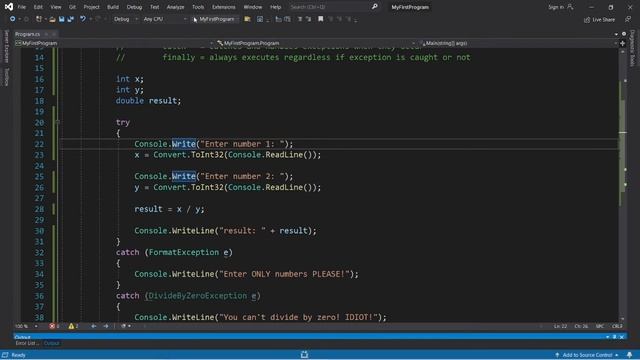Click the Save All toolbar icon
The image size is (640, 360).
[71, 19]
